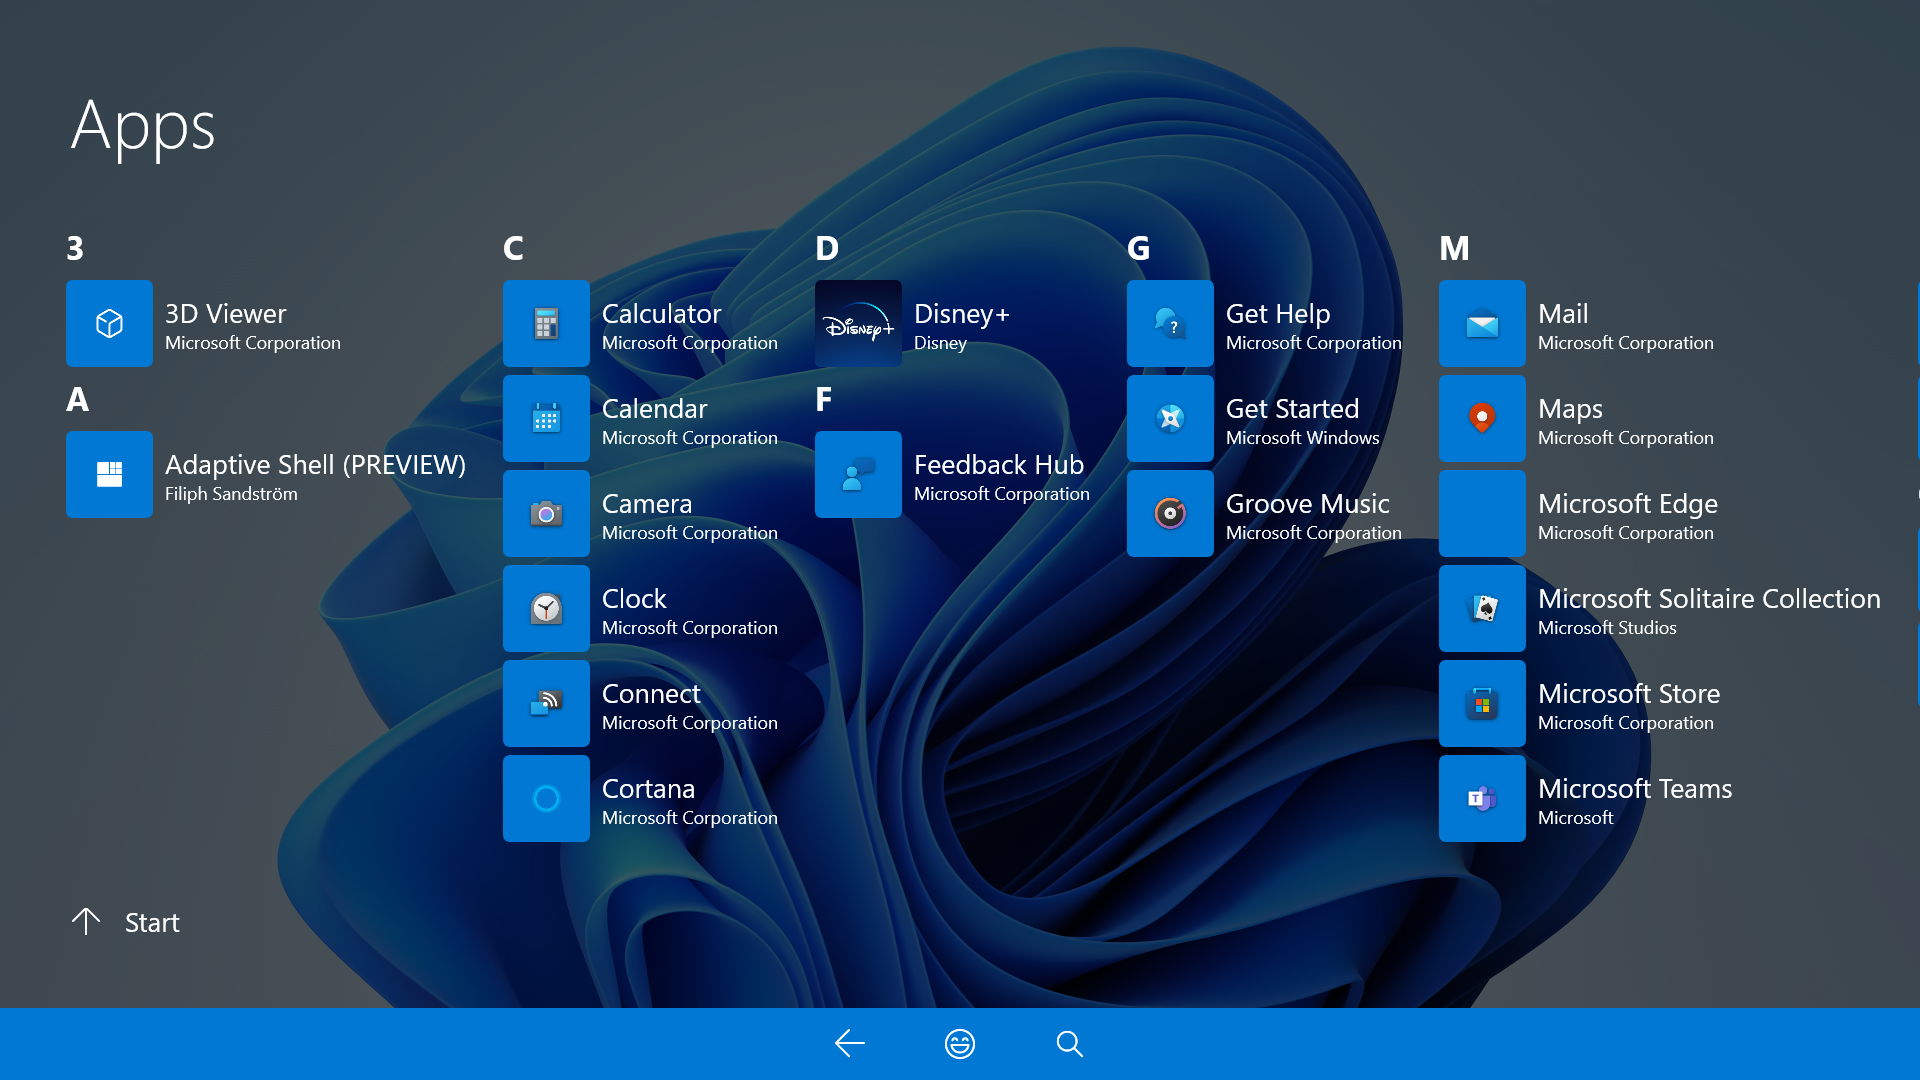Launch the Get Started tile icon
1920x1080 pixels.
coord(1170,418)
